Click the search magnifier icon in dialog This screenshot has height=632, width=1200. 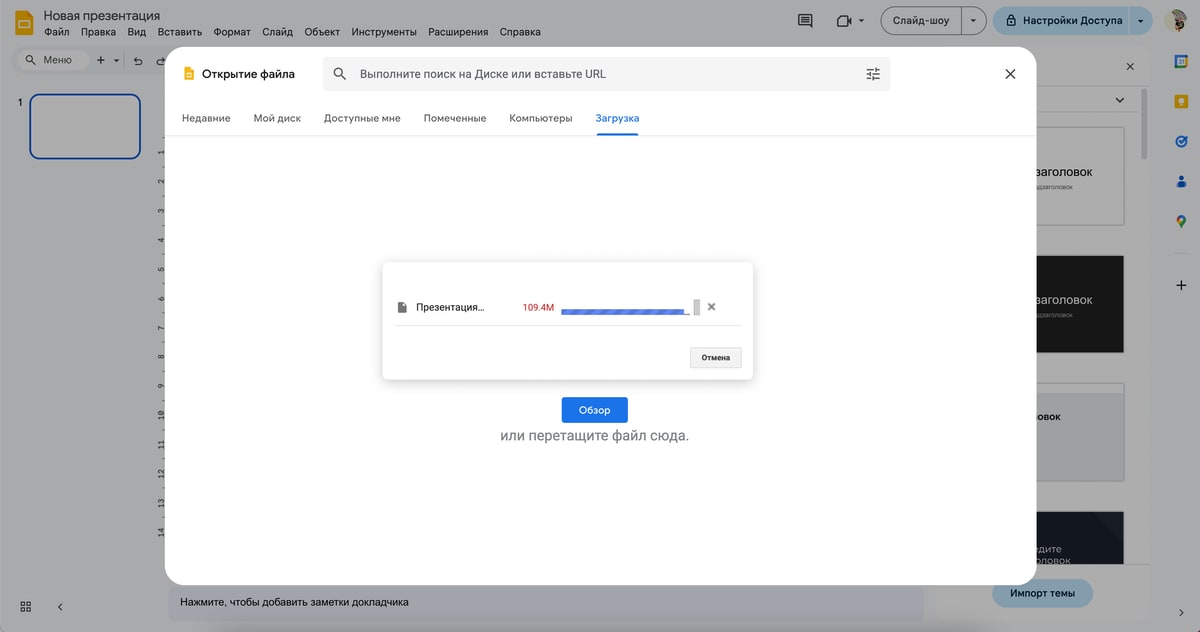340,74
